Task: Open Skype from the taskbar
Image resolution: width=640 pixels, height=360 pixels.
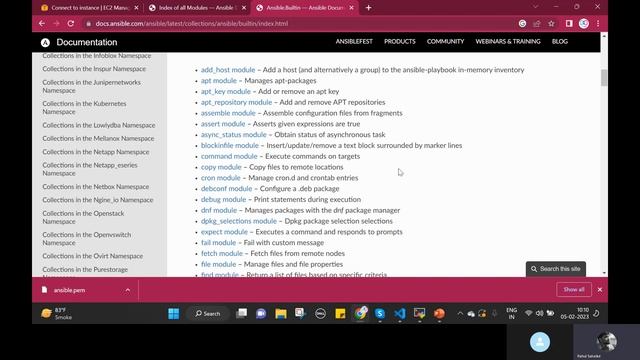Action: pyautogui.click(x=380, y=313)
